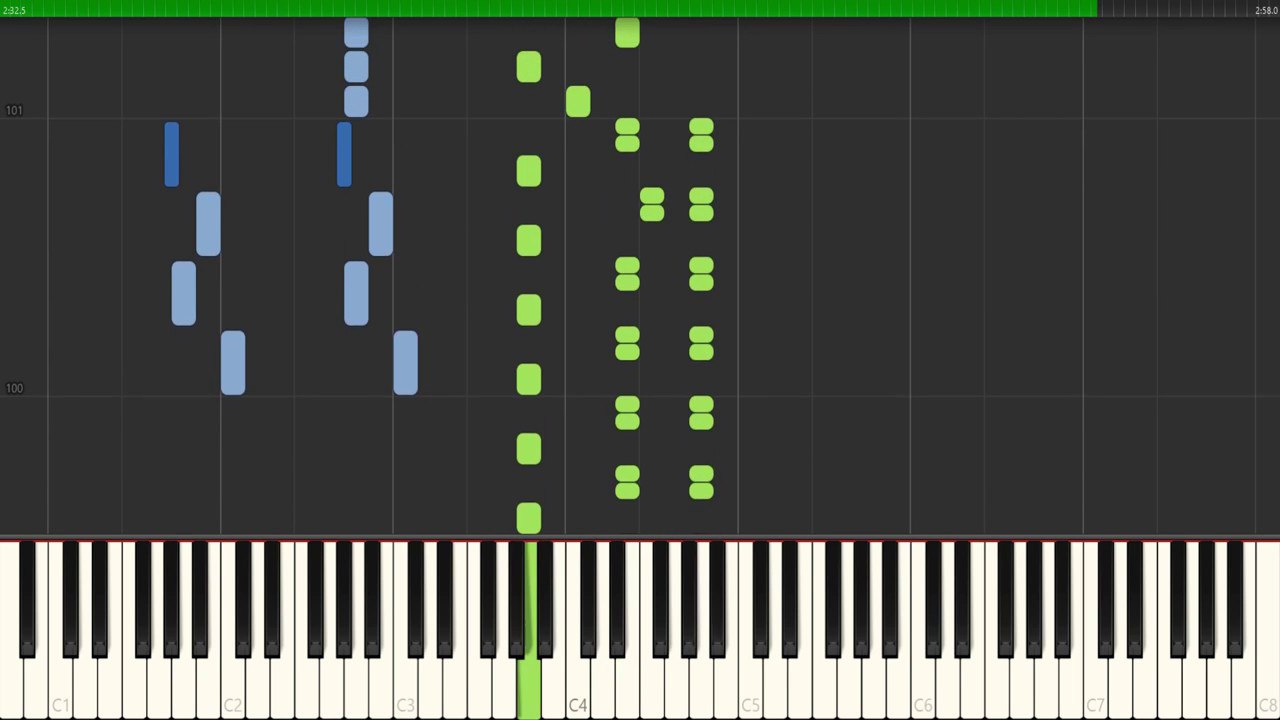Click the 2:32.5 elapsed time label
Viewport: 1280px width, 720px height.
pos(14,10)
